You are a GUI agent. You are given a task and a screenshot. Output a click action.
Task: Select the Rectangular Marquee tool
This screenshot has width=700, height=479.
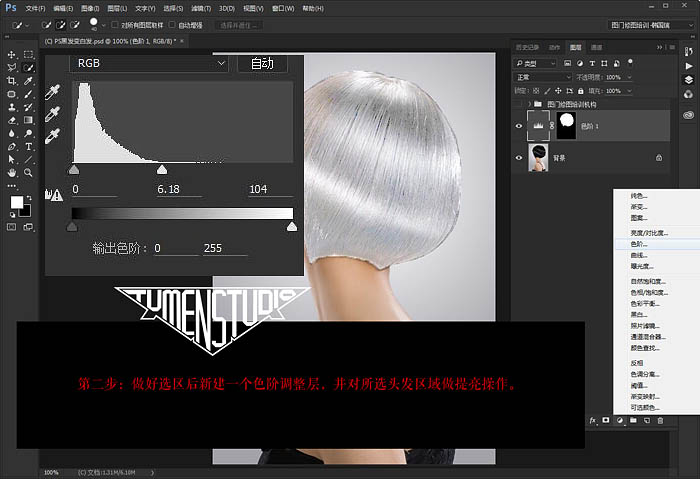pyautogui.click(x=29, y=54)
